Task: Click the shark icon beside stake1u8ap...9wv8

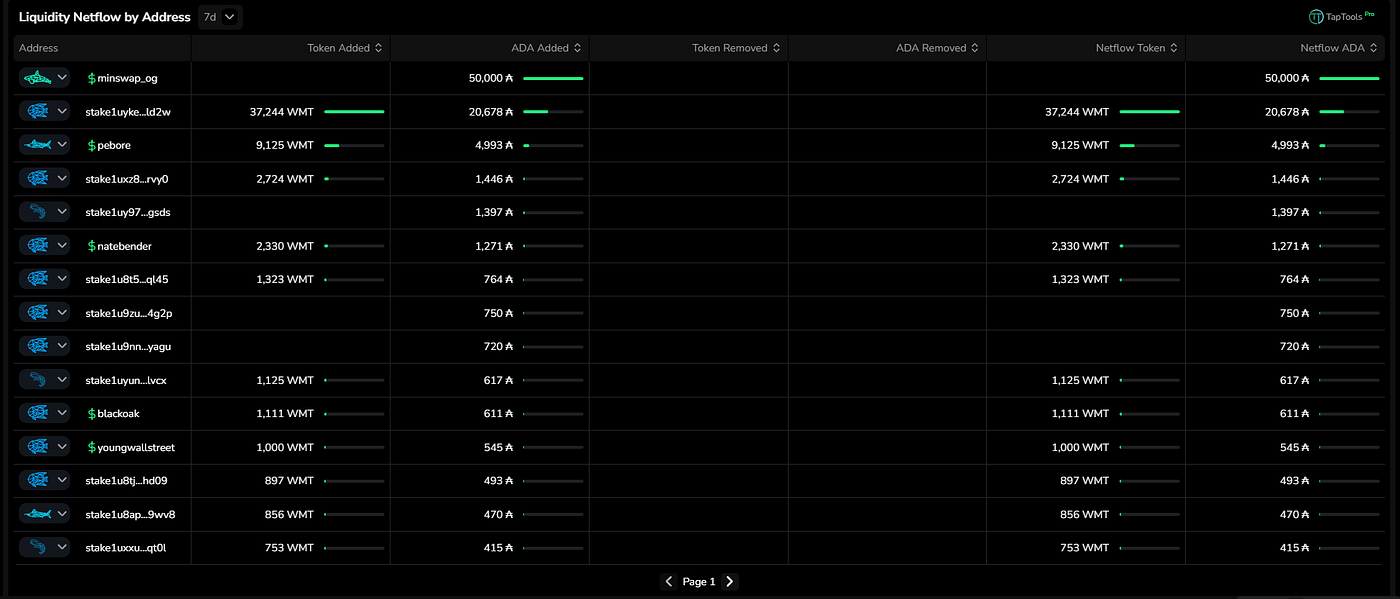Action: [37, 514]
